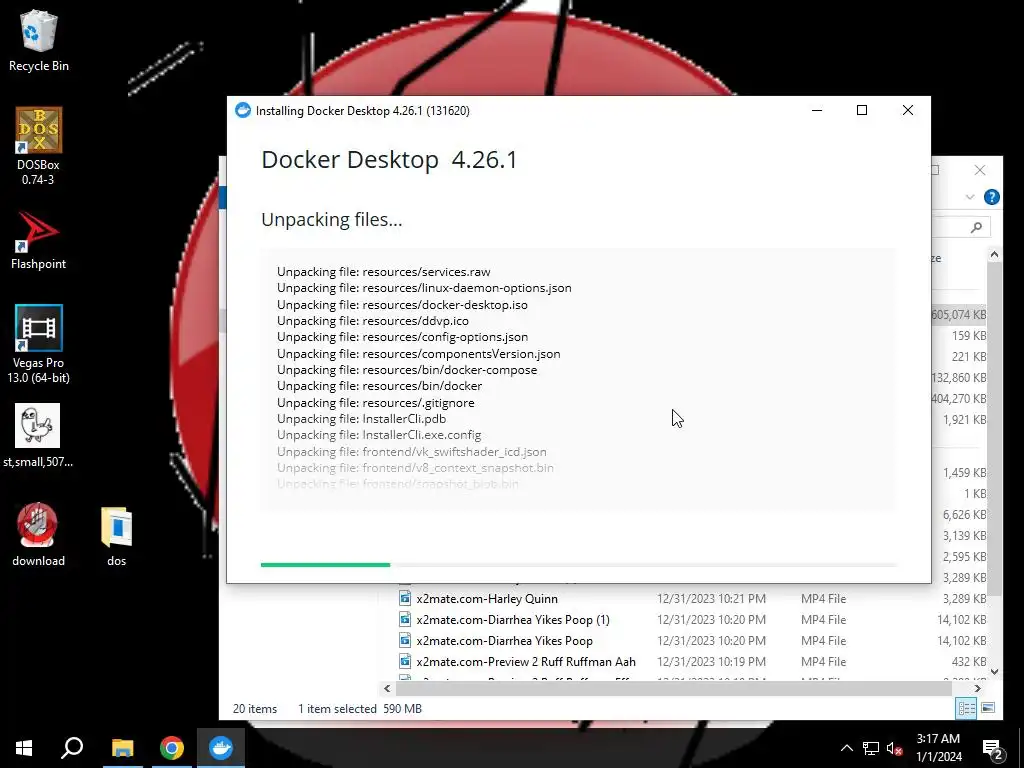Select the DOSBox 0.74-3 desktop shortcut
Image resolution: width=1024 pixels, height=768 pixels.
point(38,146)
